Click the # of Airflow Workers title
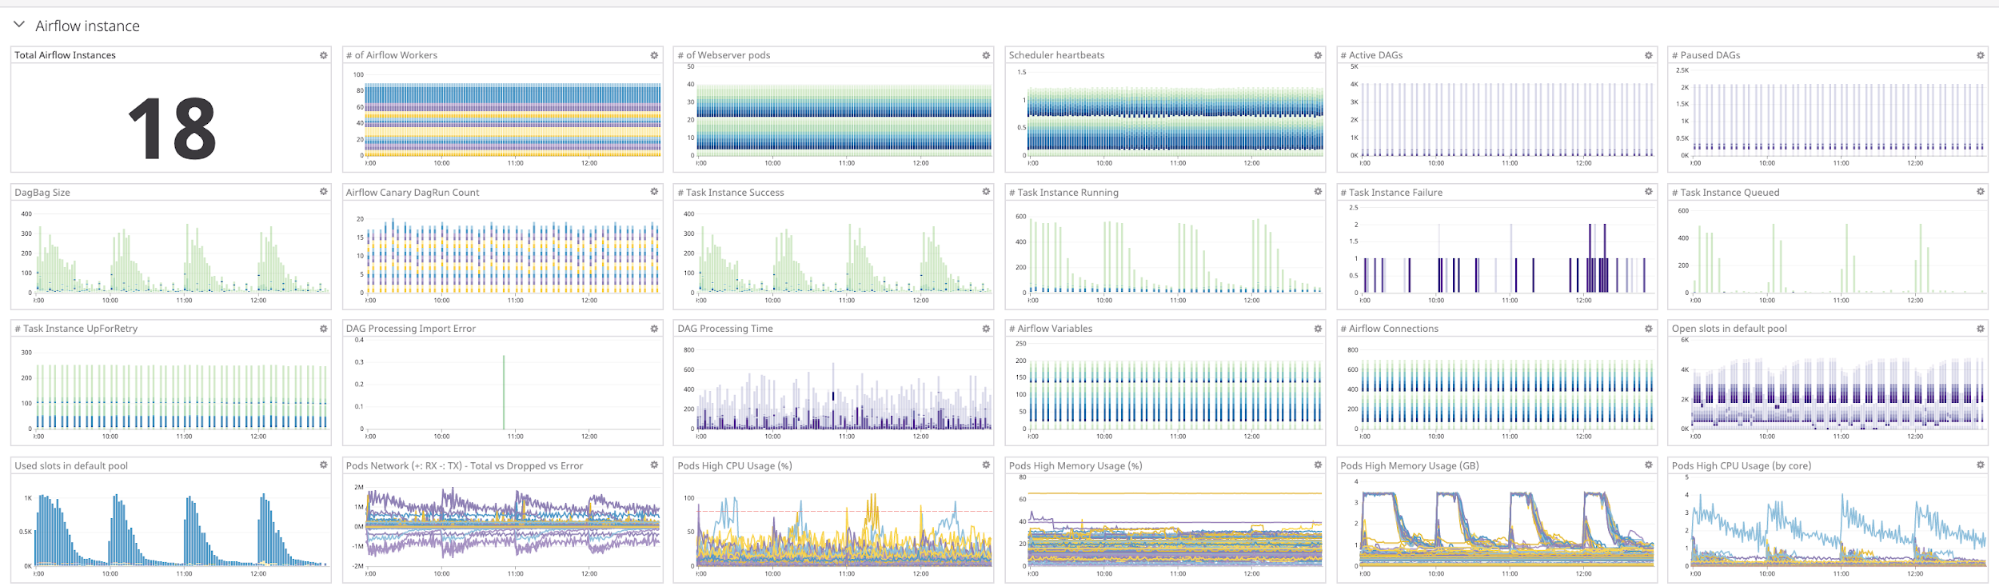Viewport: 1999px width, 587px height. coord(392,55)
